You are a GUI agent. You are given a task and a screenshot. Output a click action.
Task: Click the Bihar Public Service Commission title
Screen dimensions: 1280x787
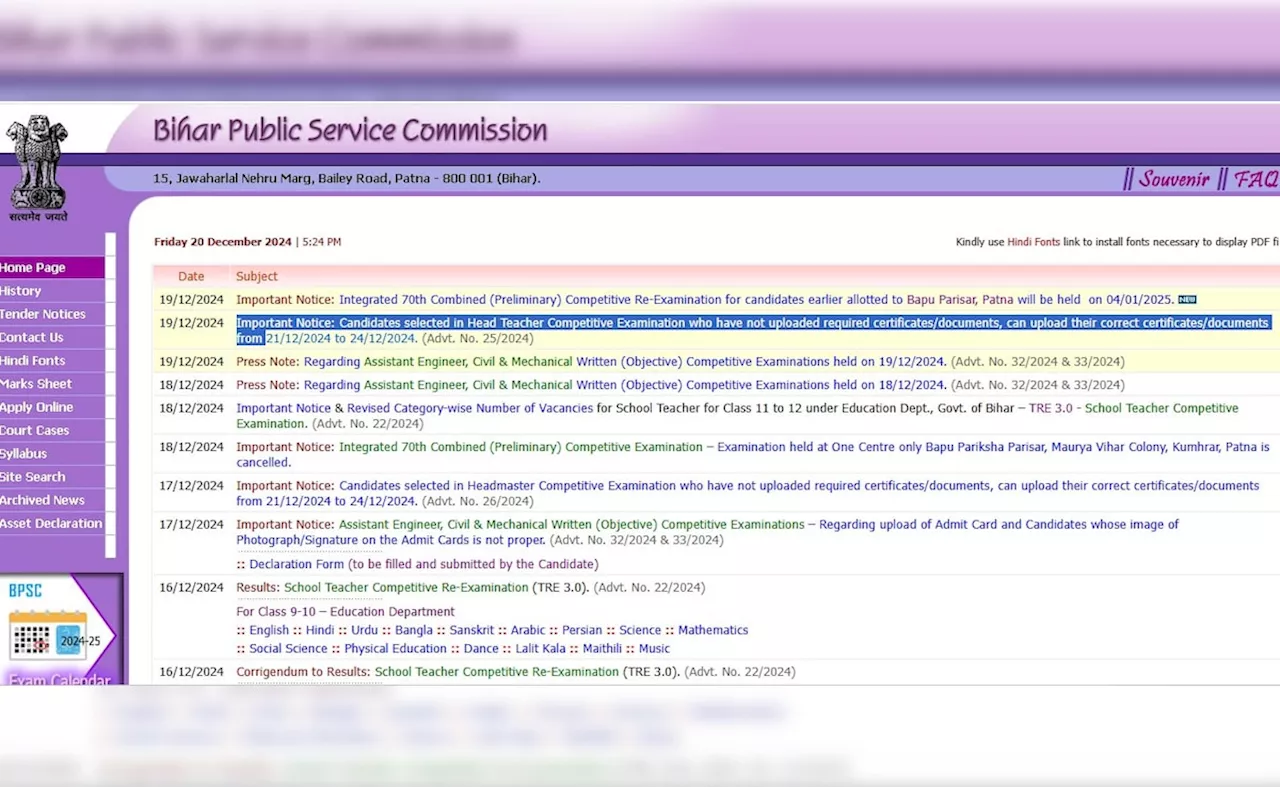350,131
